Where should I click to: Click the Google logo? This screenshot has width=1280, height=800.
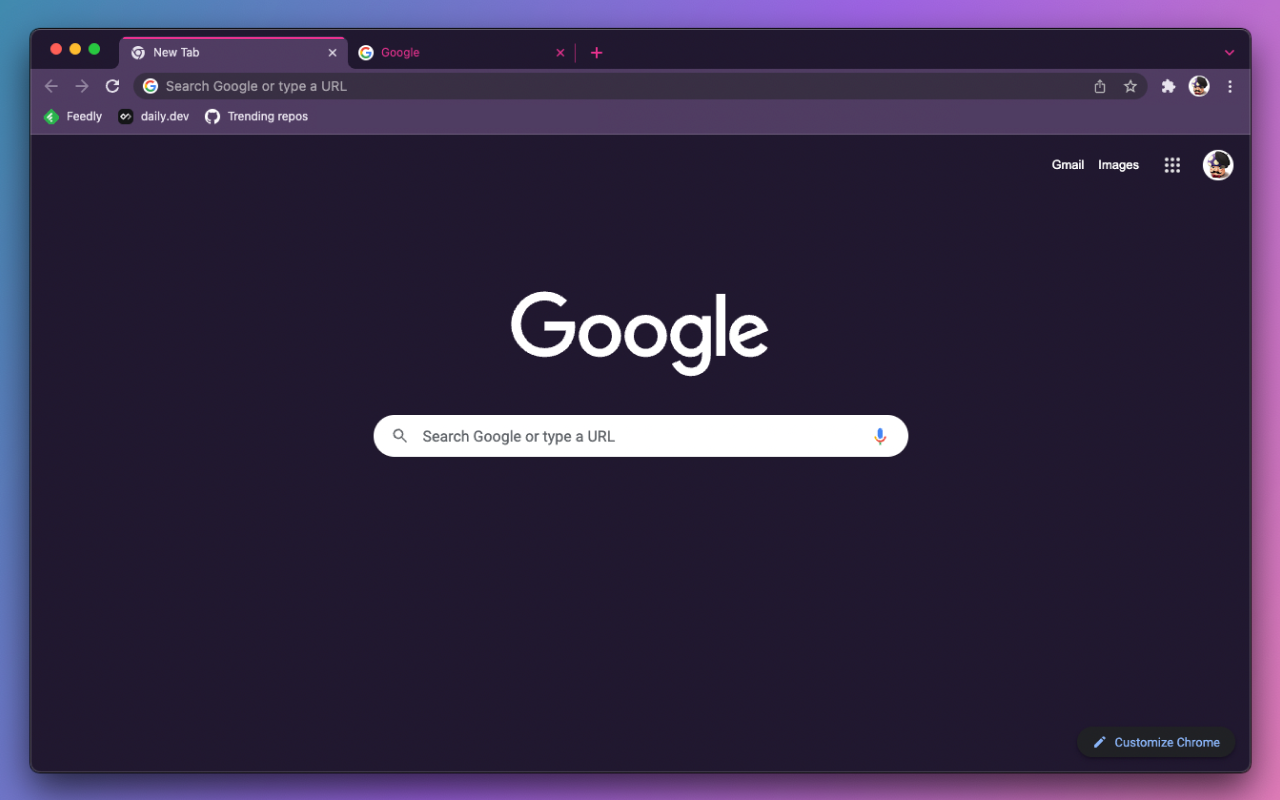point(640,333)
